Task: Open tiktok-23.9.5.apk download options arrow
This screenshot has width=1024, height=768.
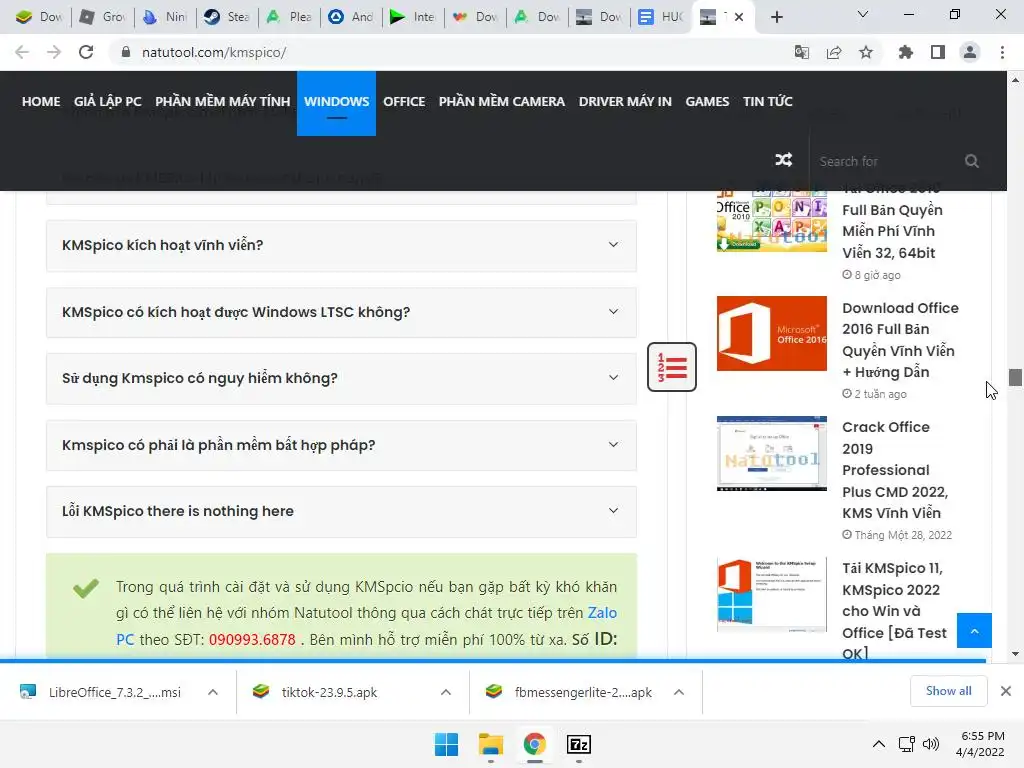Action: 446,692
